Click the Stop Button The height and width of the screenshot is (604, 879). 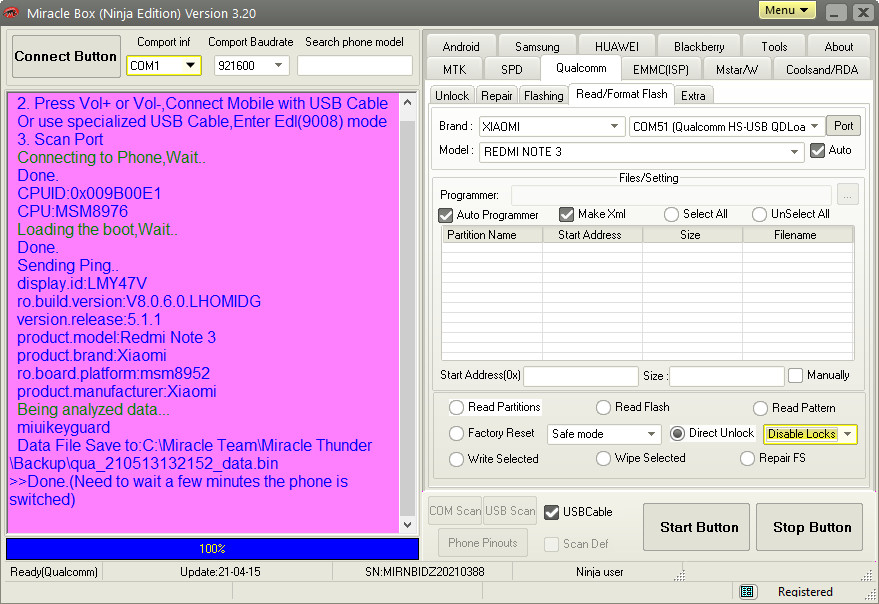pos(809,527)
